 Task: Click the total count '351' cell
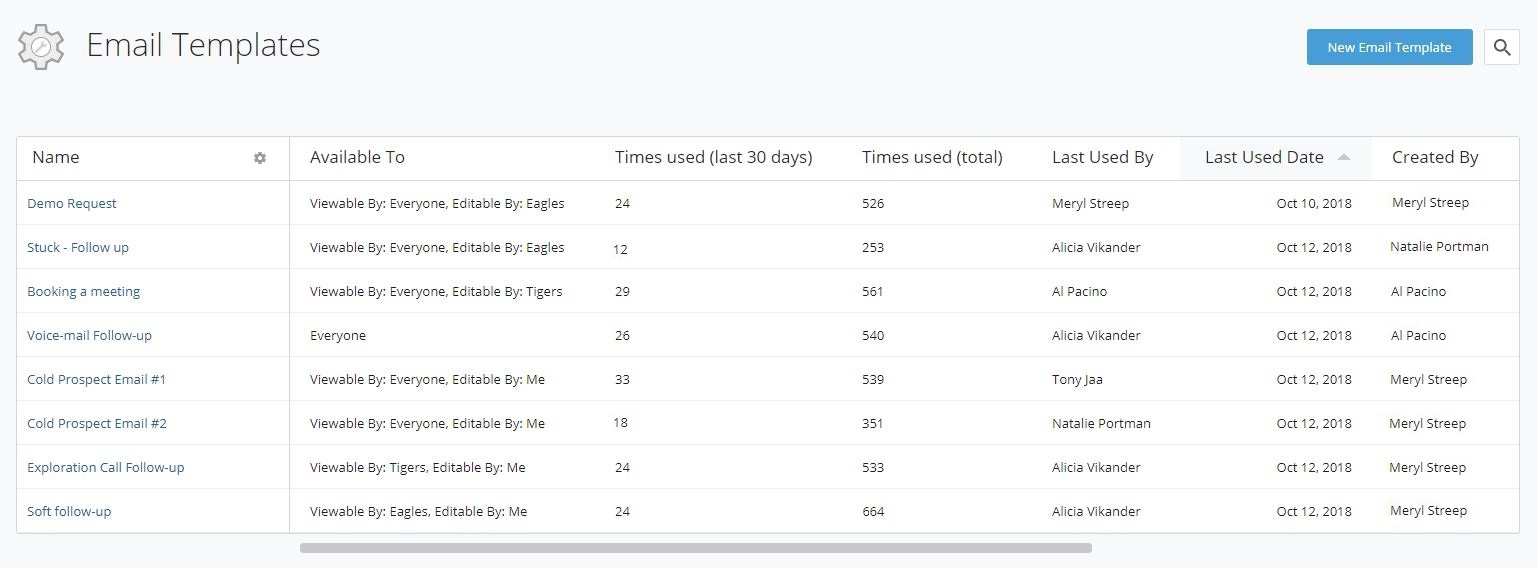(873, 423)
